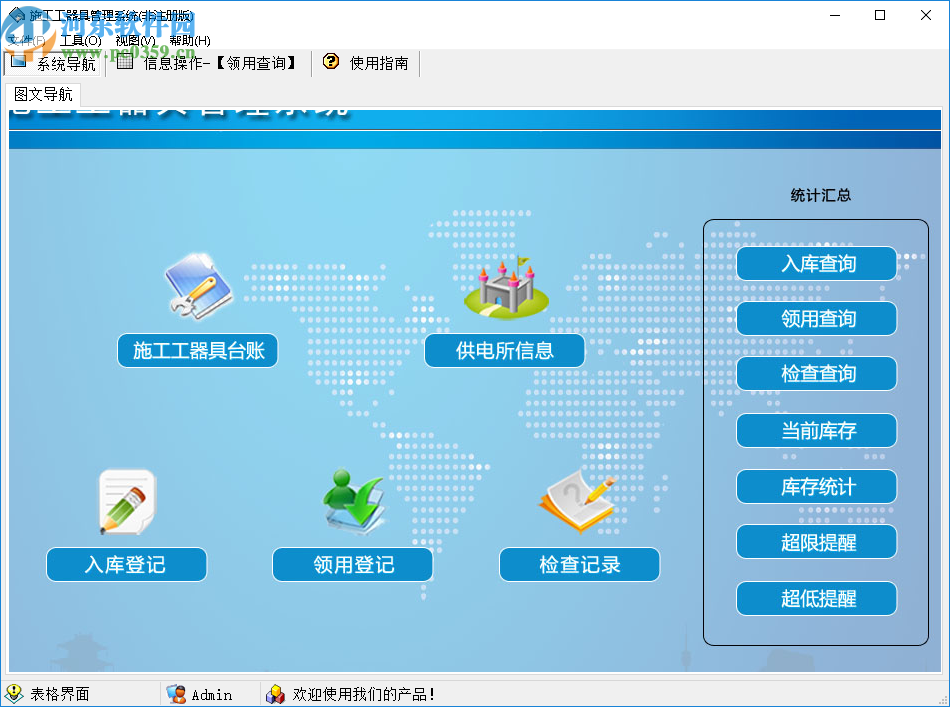Screen dimensions: 950x707
Task: Click the 超限提醒 button
Action: click(817, 542)
